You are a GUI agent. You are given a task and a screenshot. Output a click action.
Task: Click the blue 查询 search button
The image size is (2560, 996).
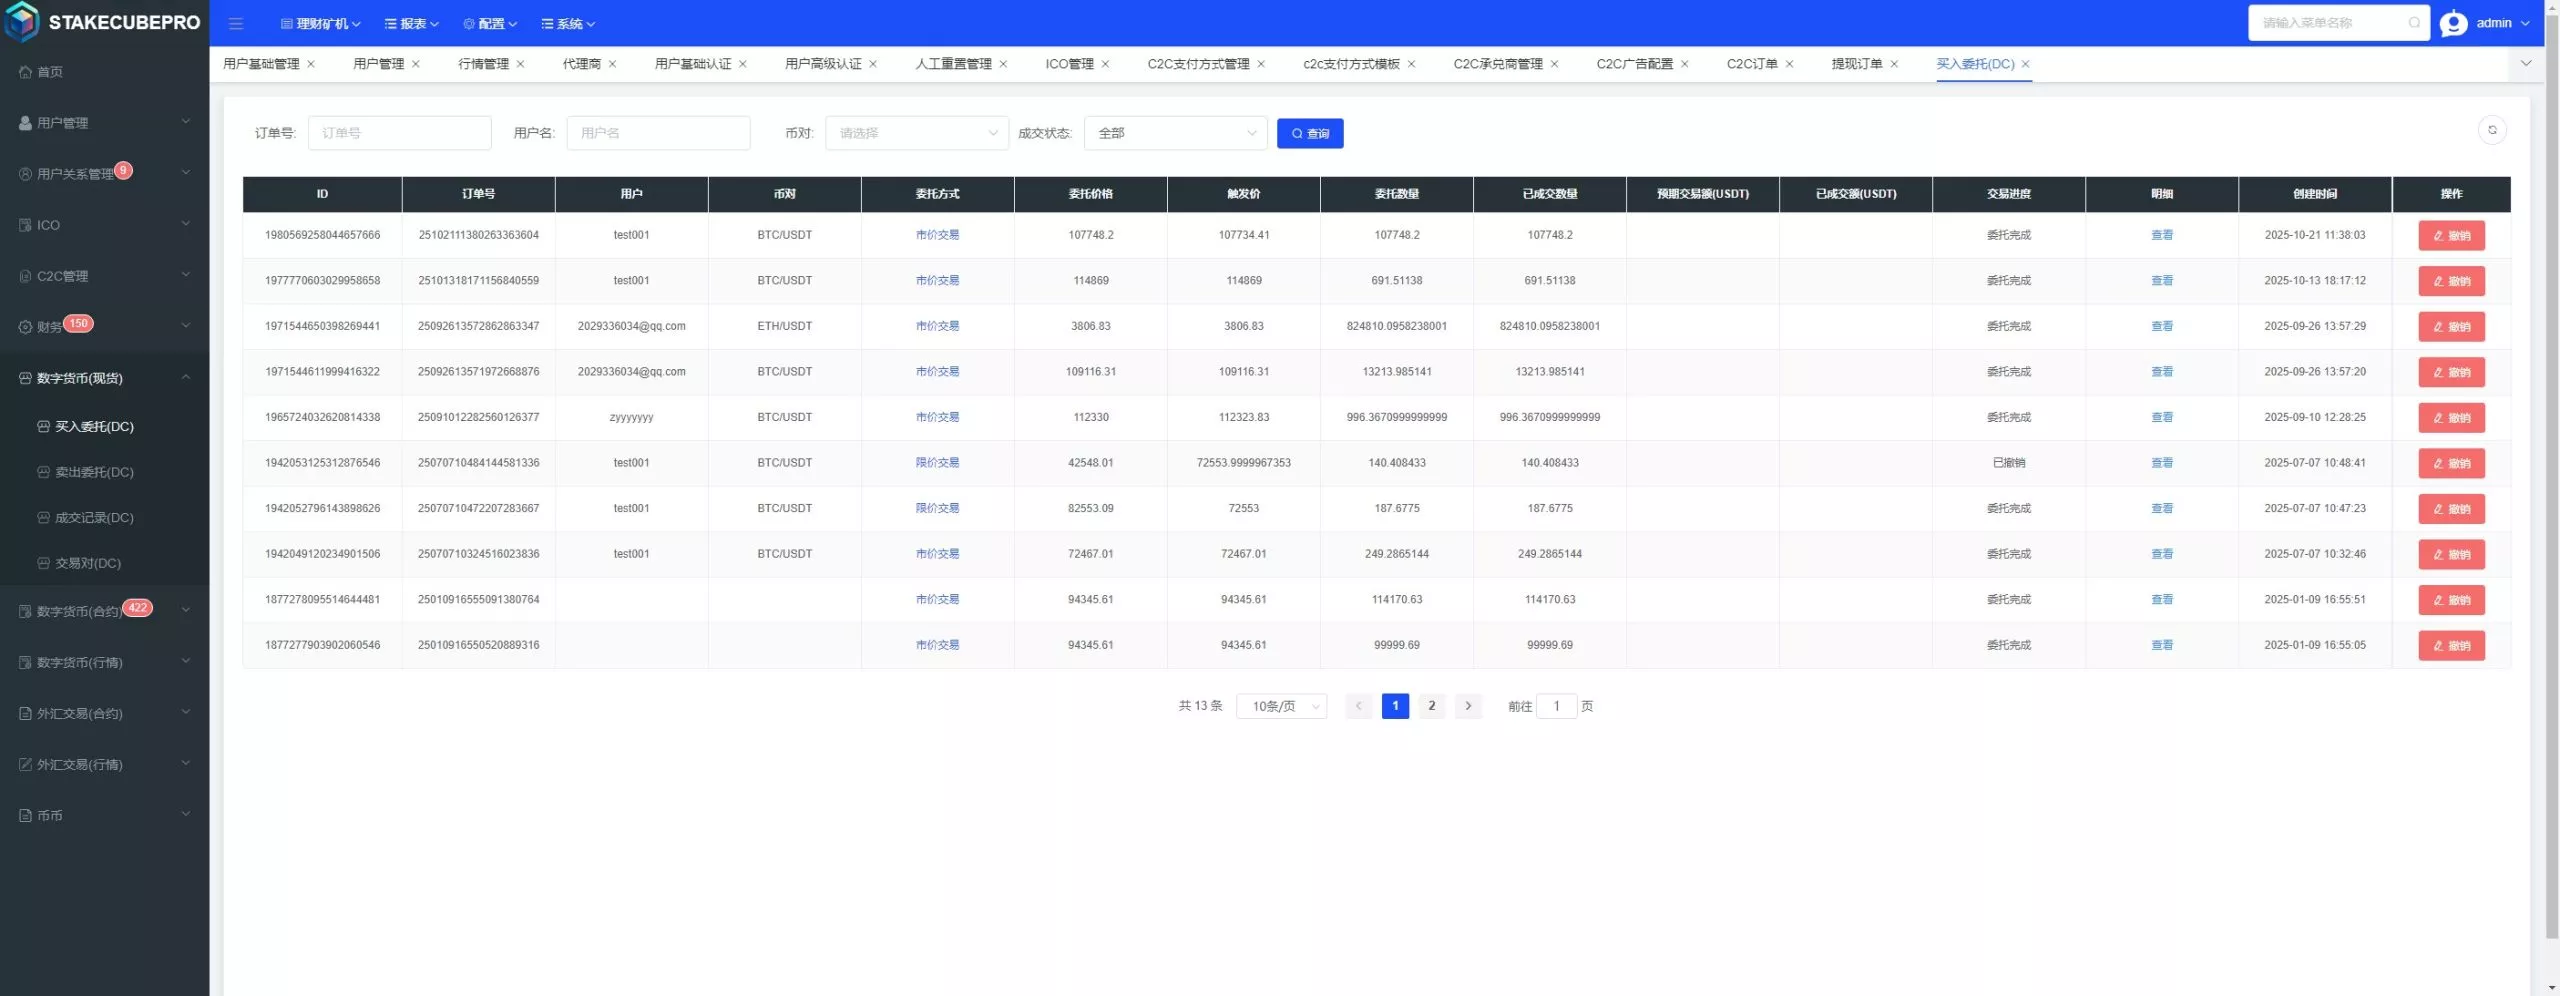pos(1309,133)
